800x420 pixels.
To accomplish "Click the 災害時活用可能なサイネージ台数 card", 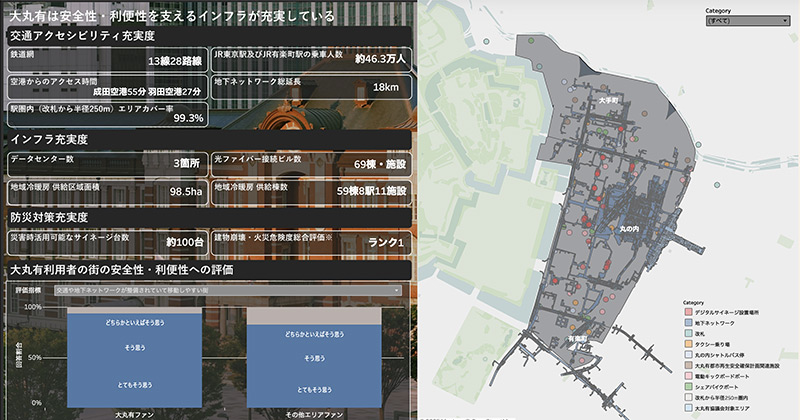I will [x=107, y=242].
